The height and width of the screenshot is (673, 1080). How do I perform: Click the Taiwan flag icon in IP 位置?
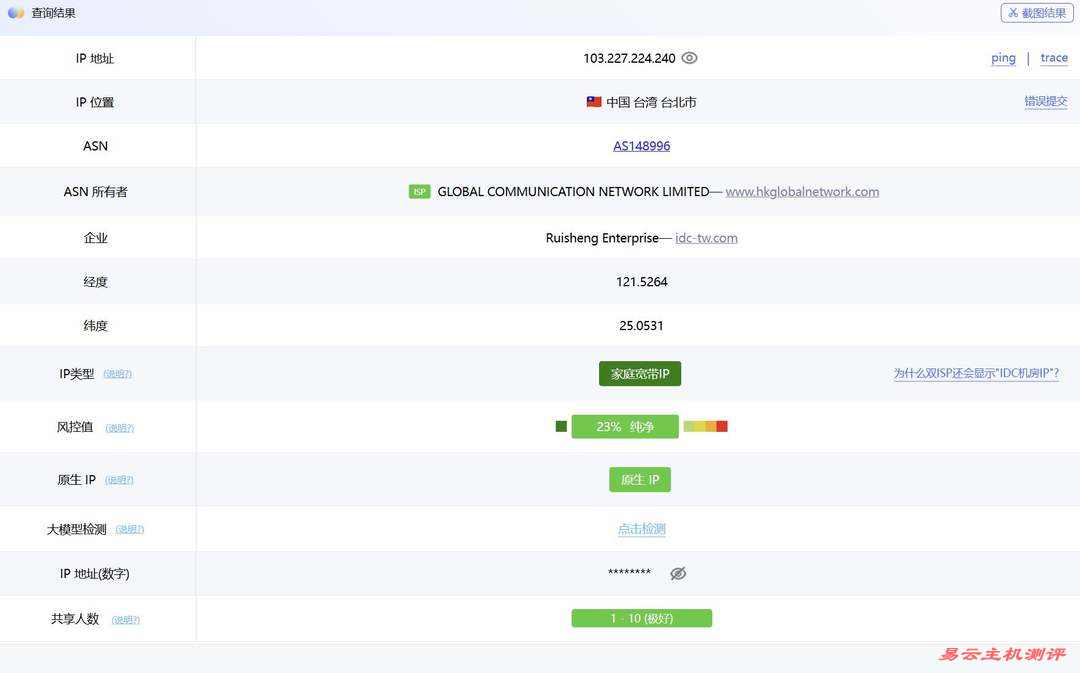click(x=594, y=102)
